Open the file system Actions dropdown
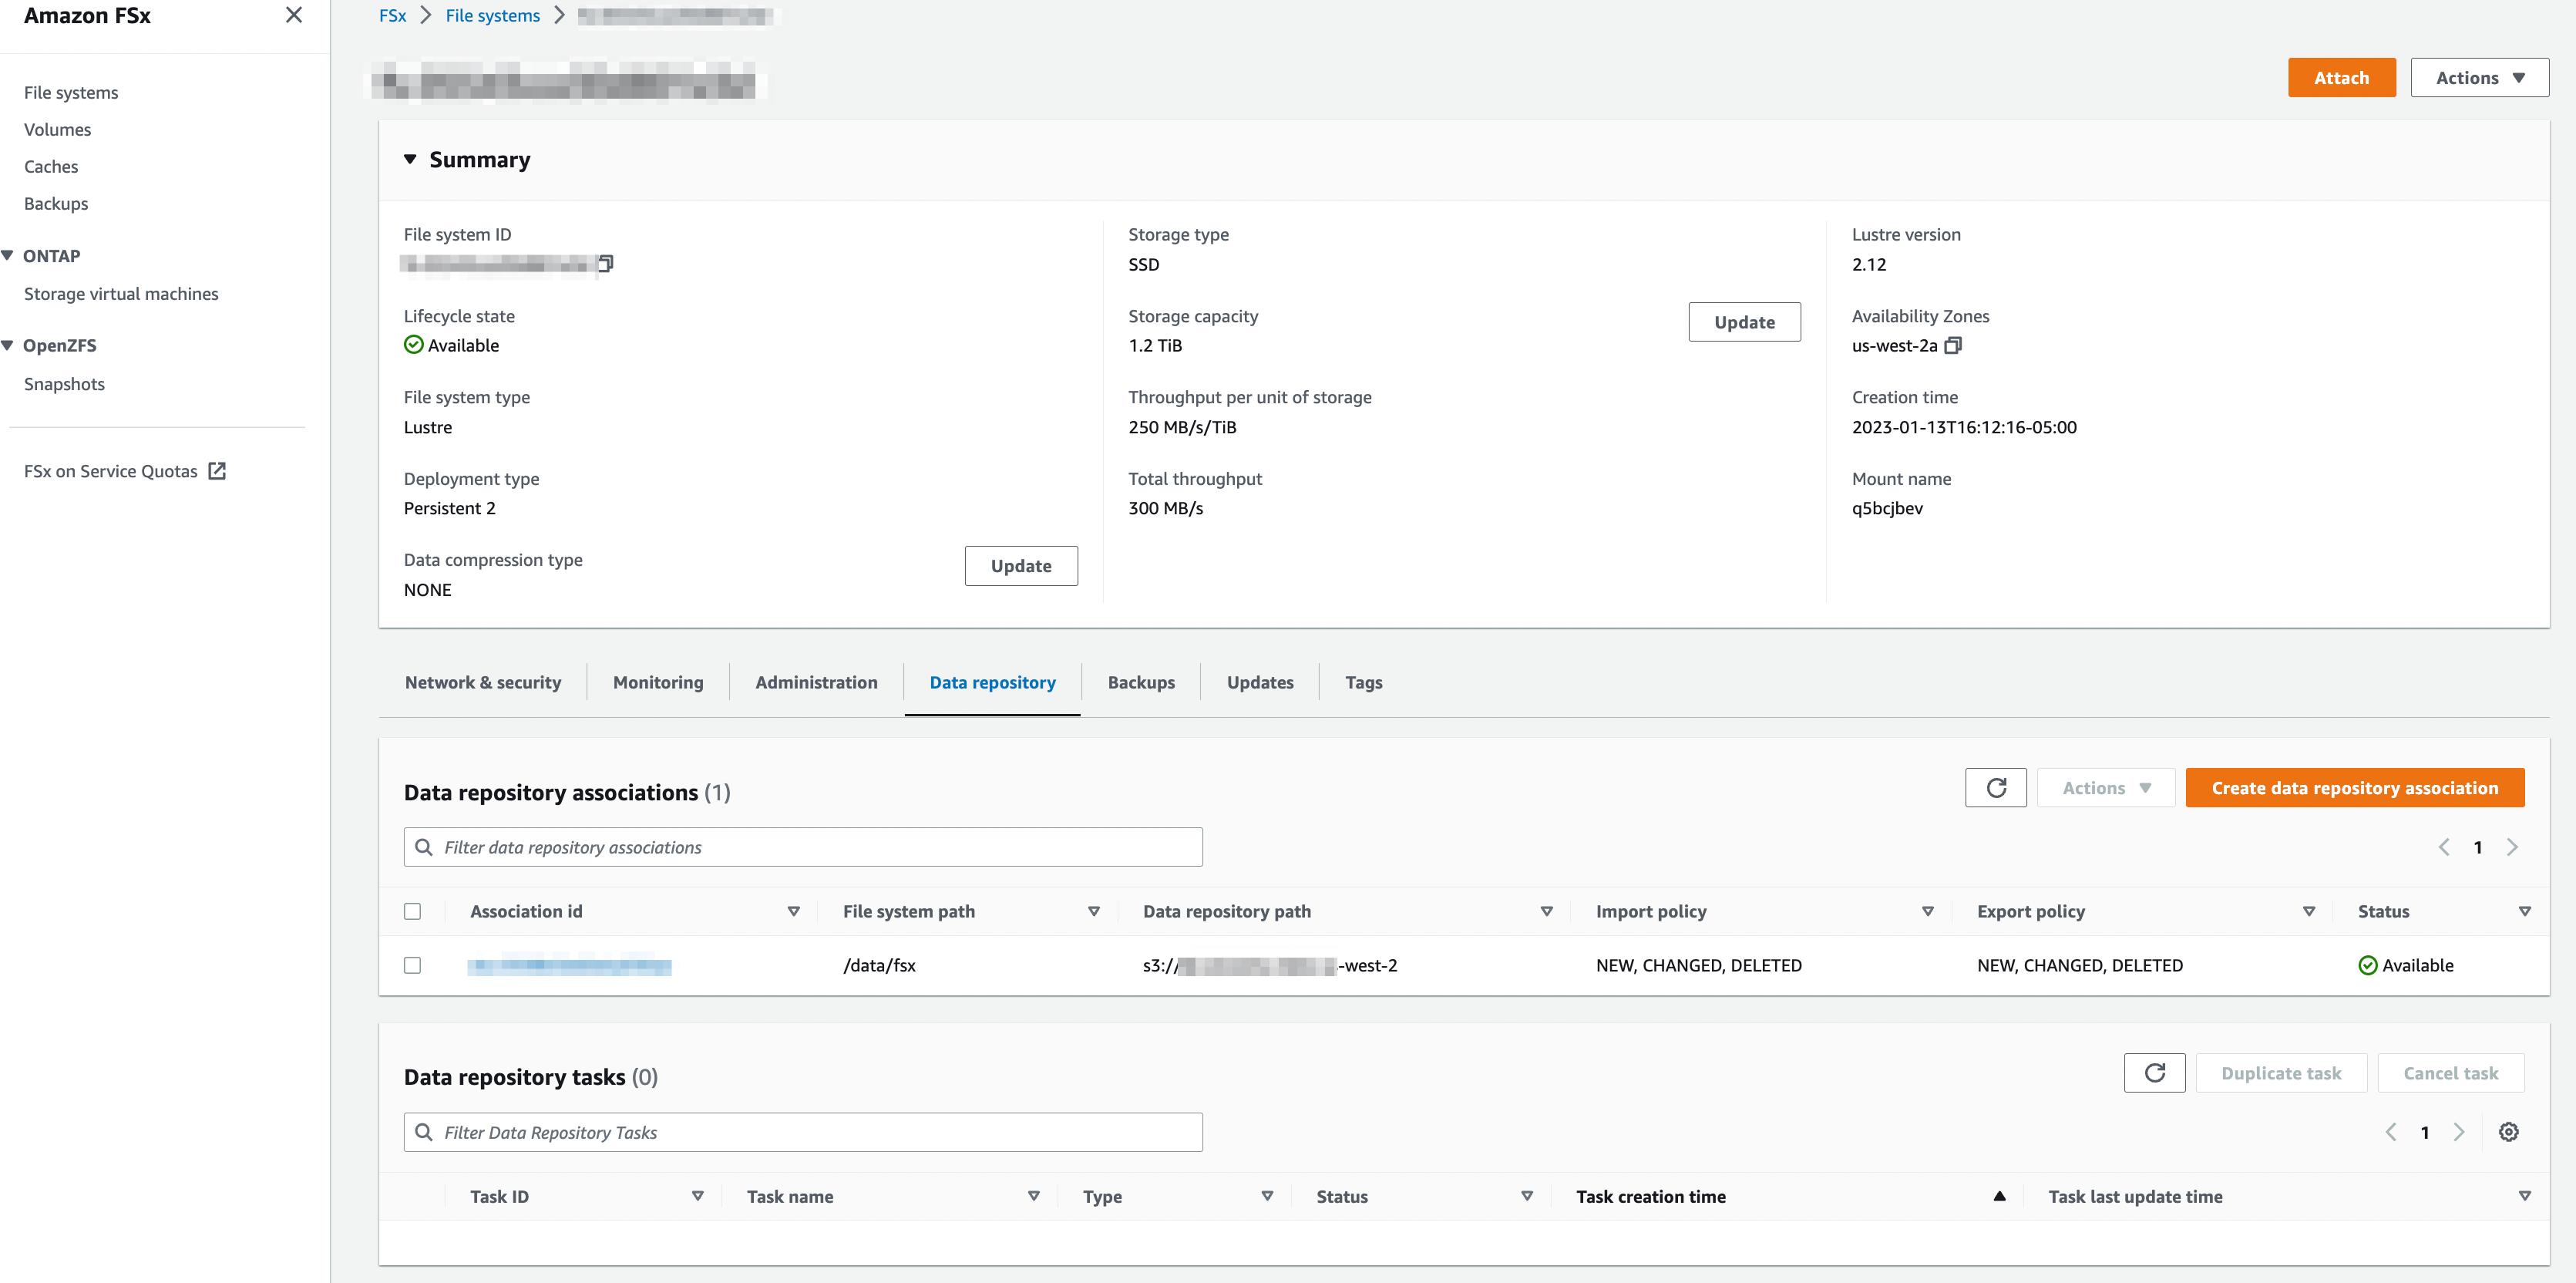The height and width of the screenshot is (1283, 2576). click(2479, 78)
